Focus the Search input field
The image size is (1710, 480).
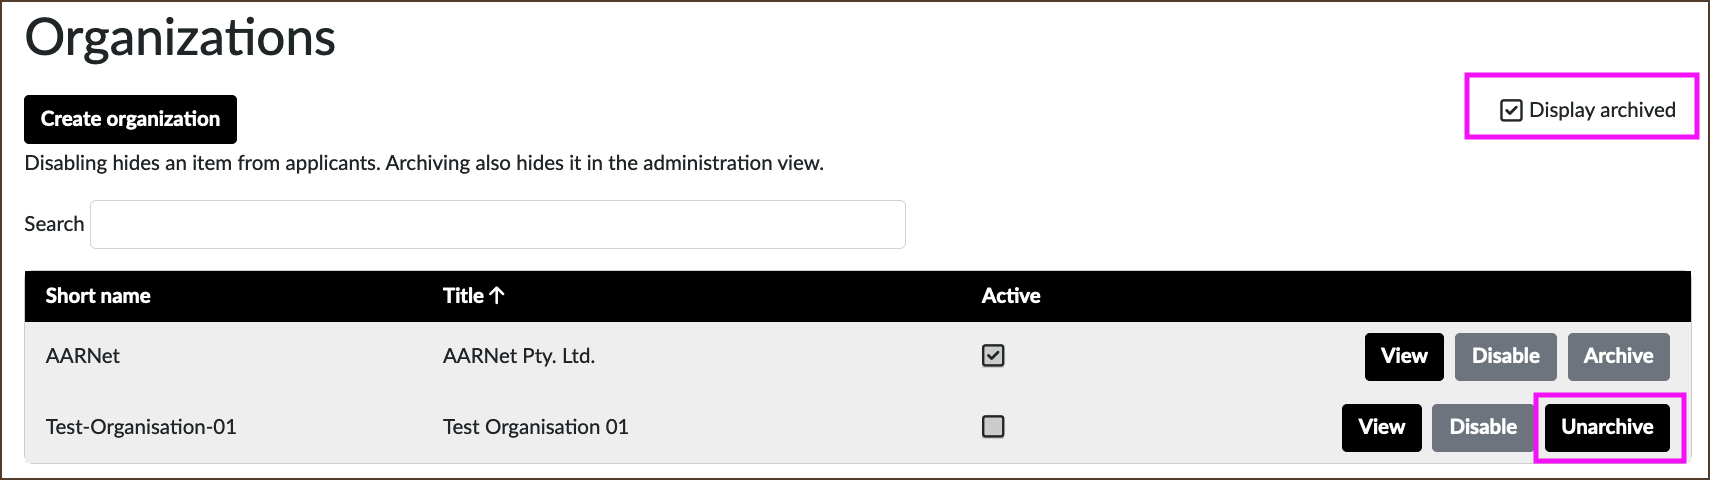coord(498,224)
